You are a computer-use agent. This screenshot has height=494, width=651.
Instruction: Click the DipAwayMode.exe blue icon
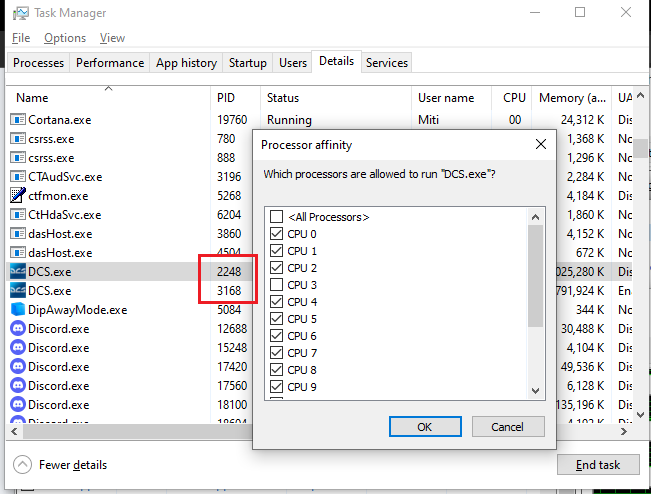18,310
